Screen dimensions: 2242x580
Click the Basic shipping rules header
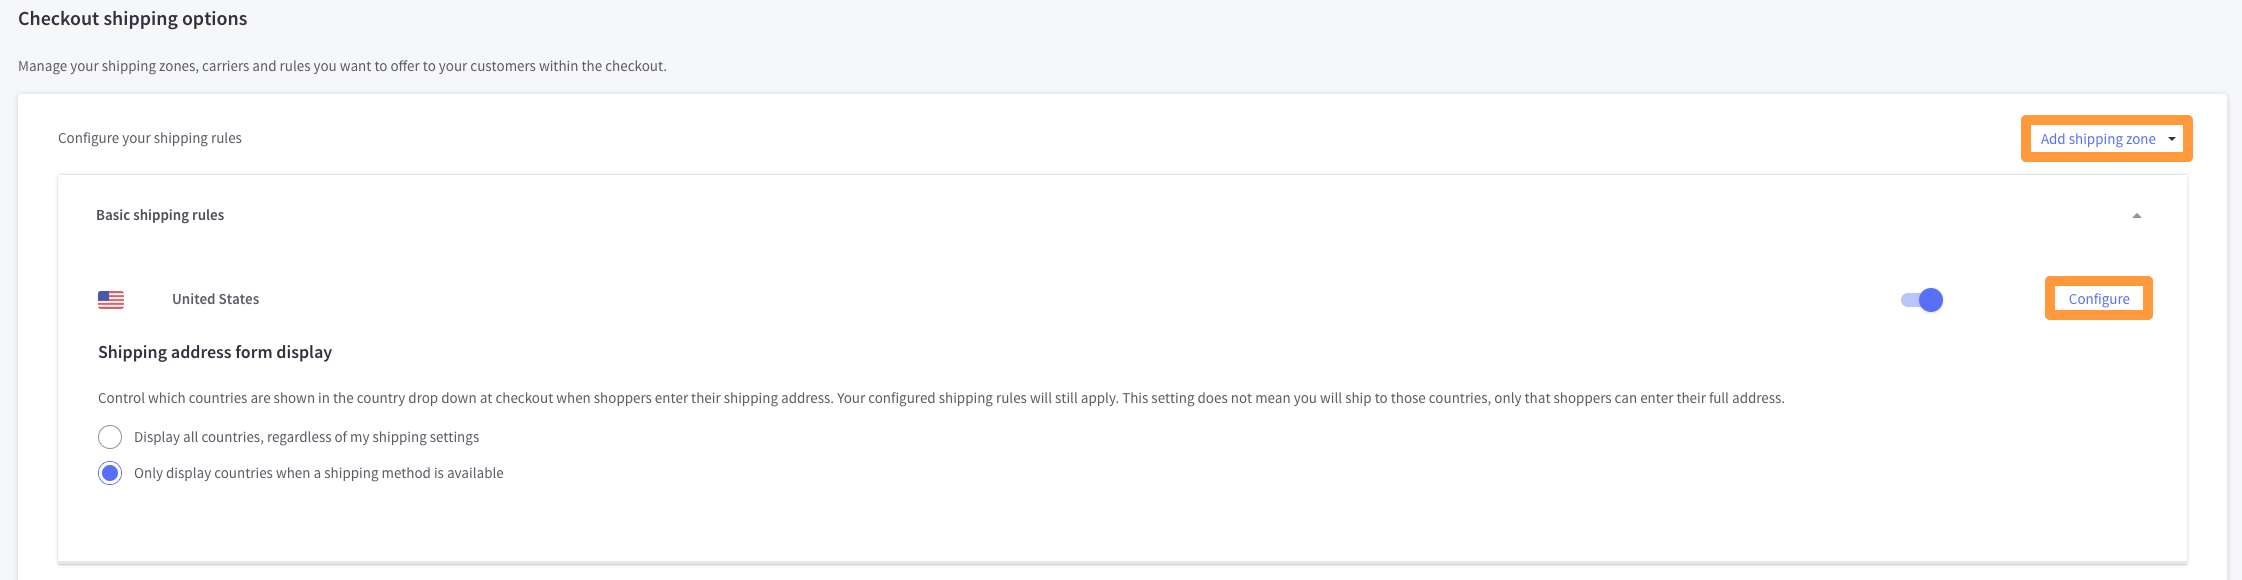160,214
